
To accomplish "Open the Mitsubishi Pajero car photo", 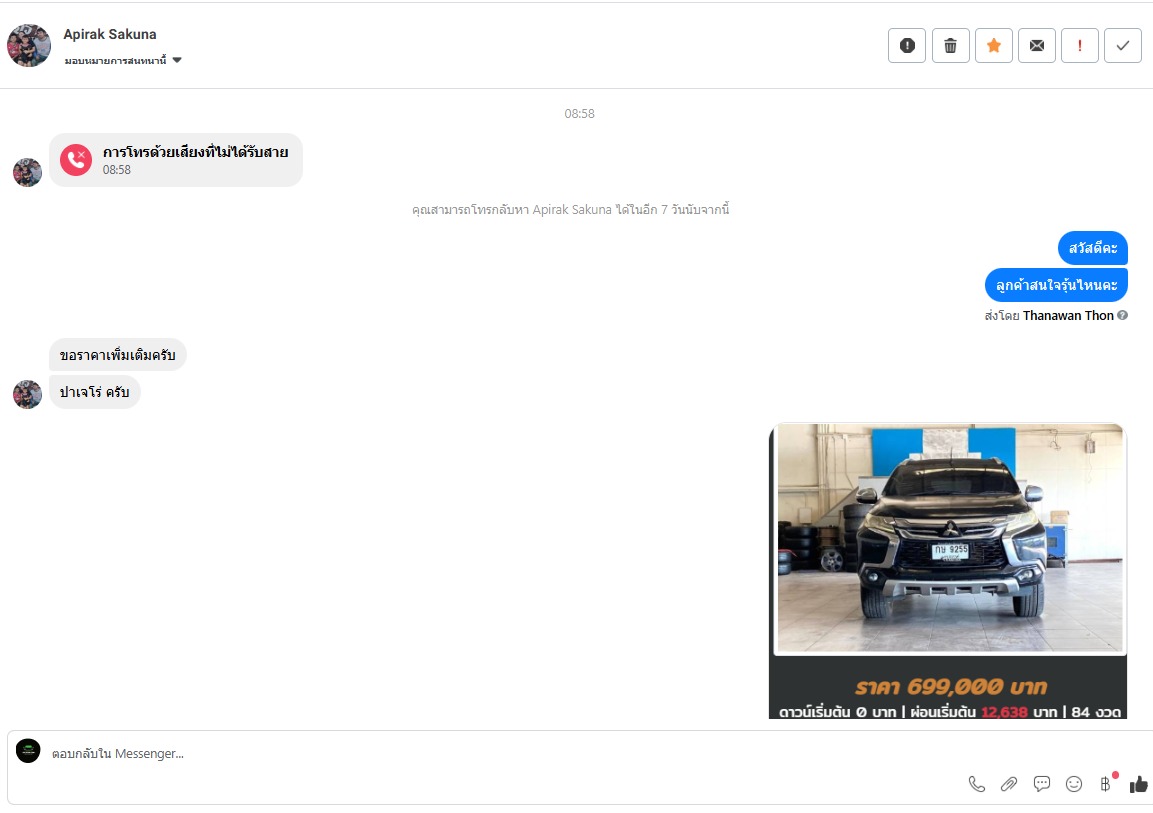I will point(950,539).
